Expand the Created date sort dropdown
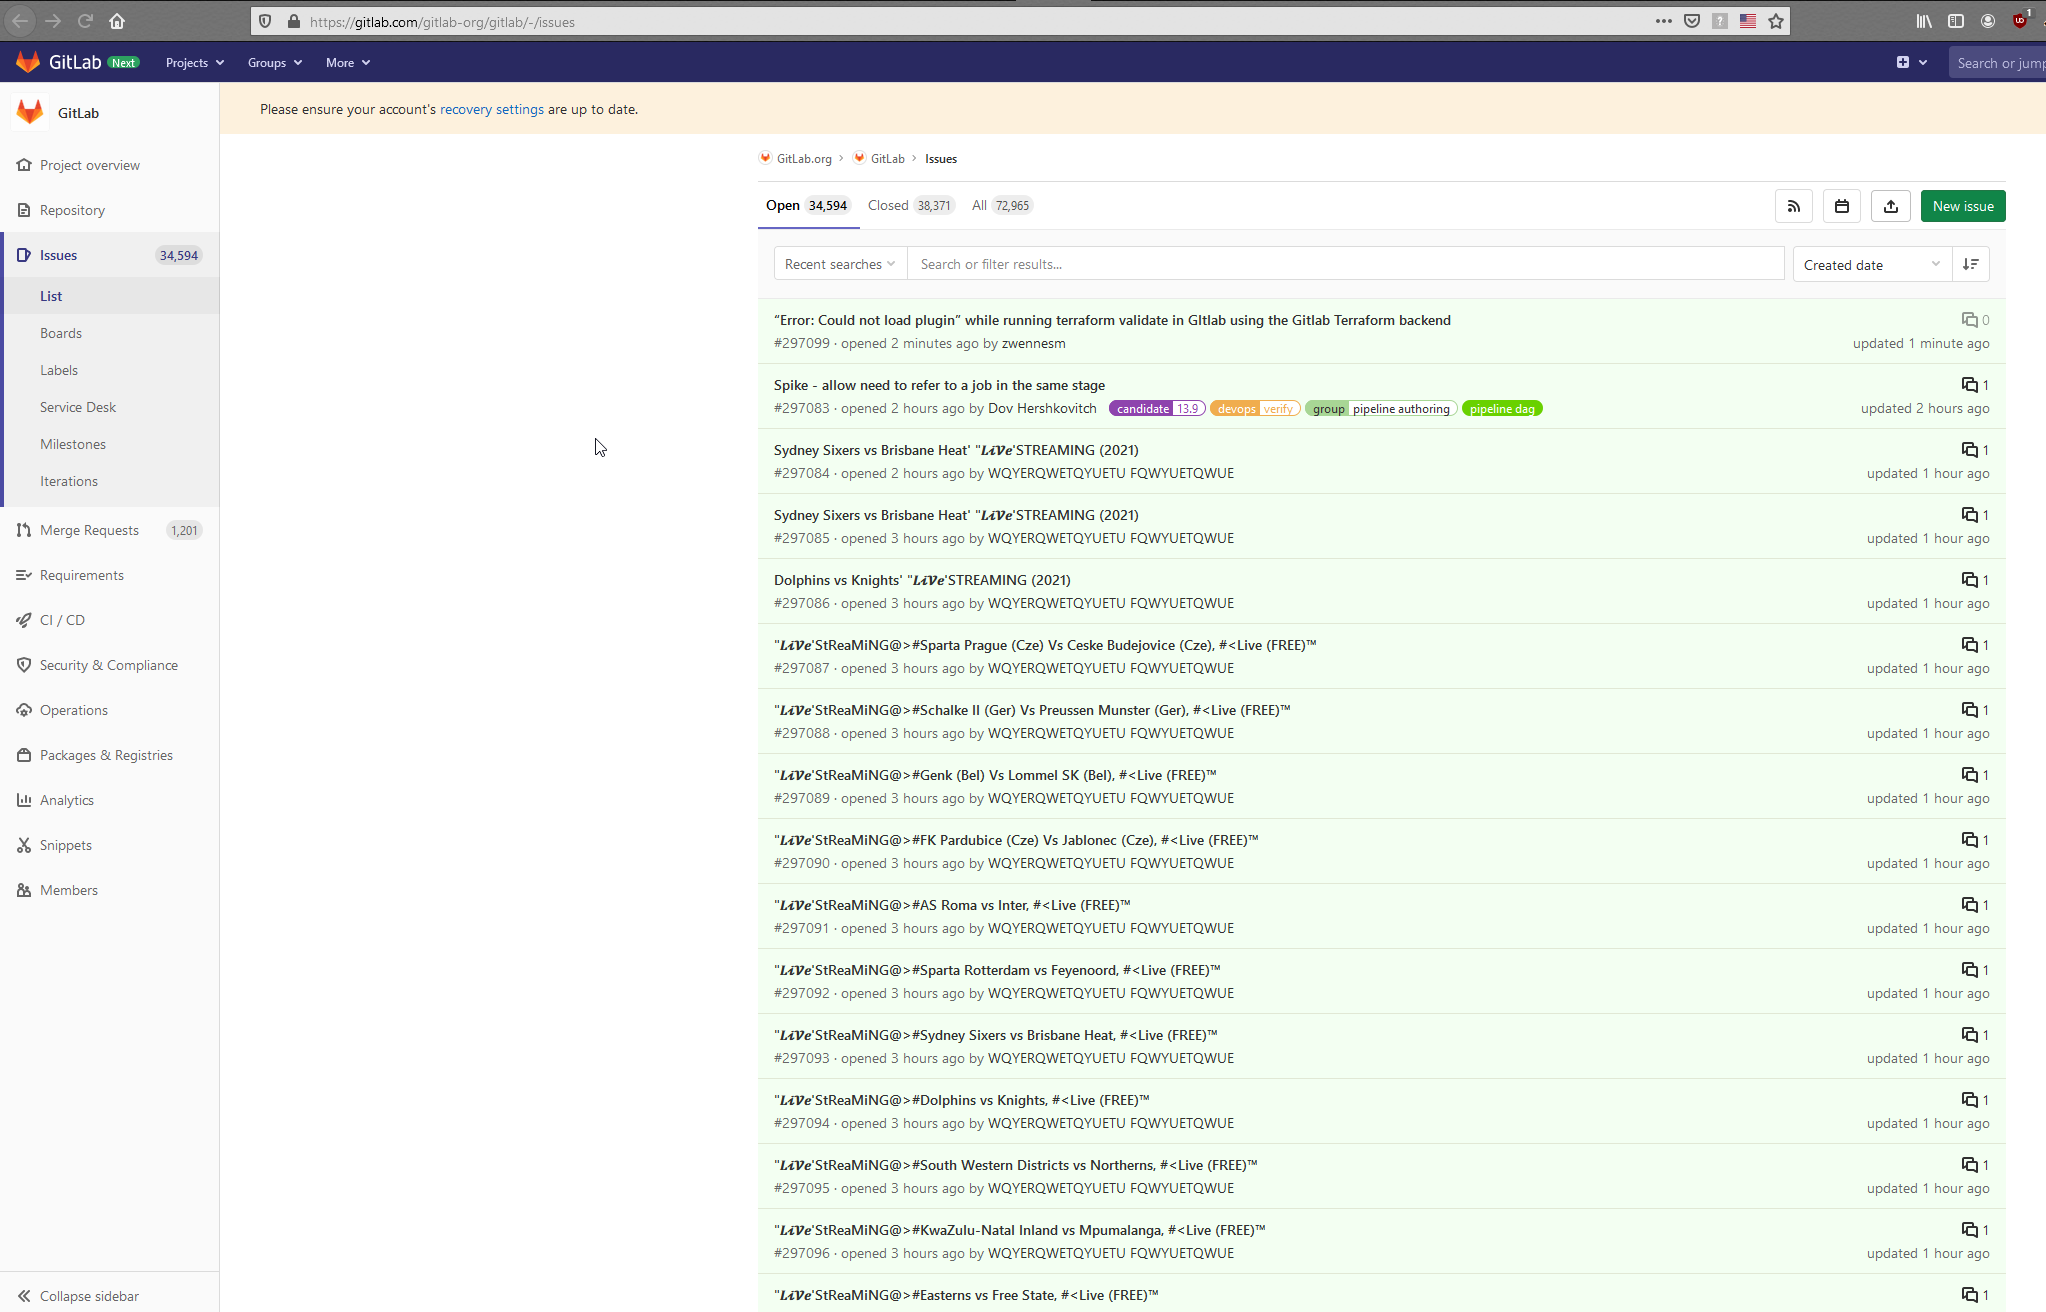Screen dimensions: 2046x1312 [x=1870, y=264]
